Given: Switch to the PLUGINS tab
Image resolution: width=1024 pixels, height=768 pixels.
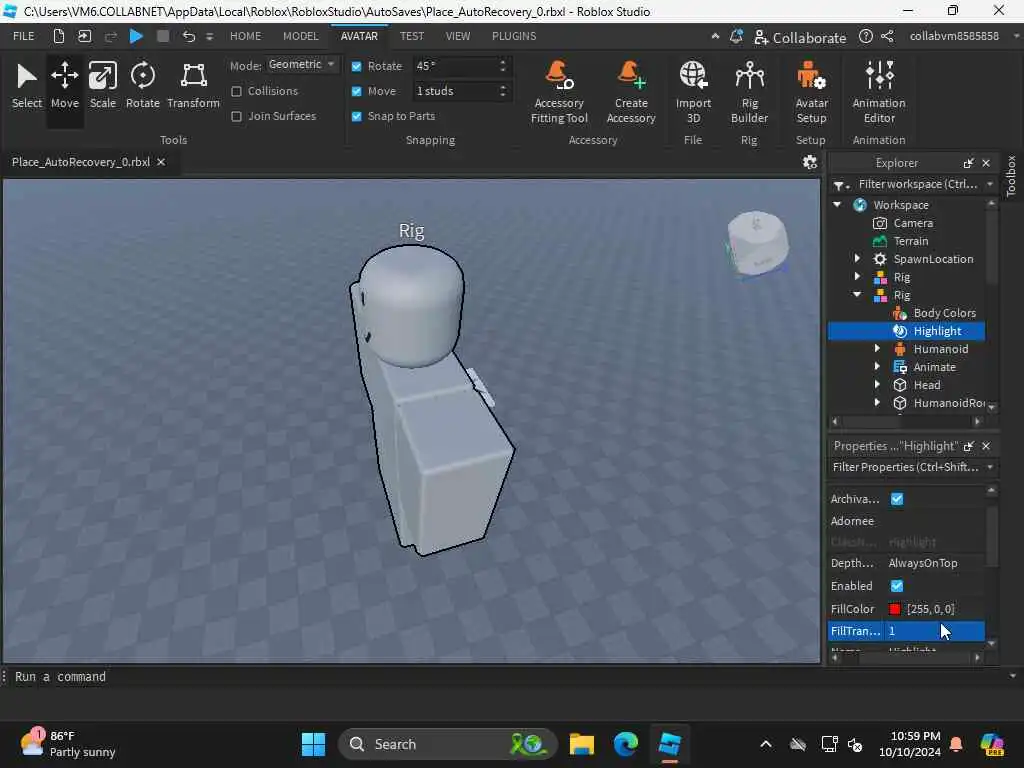Looking at the screenshot, I should pyautogui.click(x=514, y=36).
